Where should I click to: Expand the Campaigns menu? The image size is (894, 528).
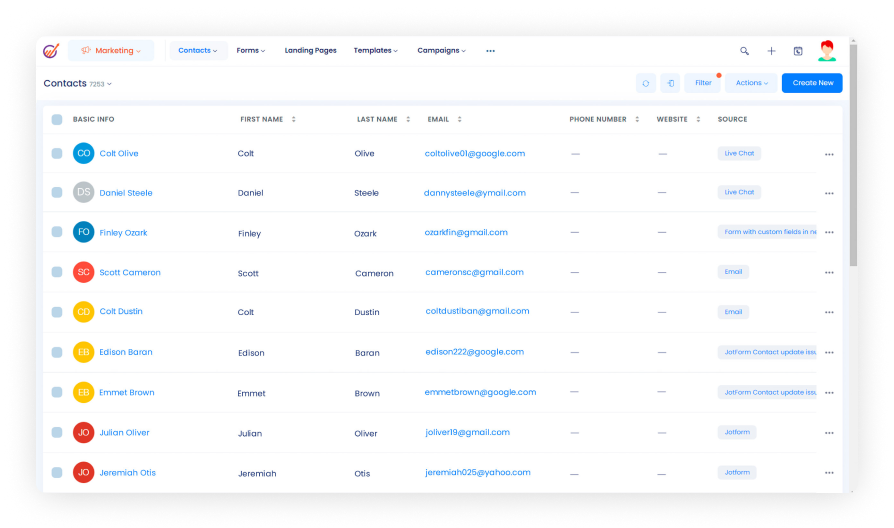(441, 51)
